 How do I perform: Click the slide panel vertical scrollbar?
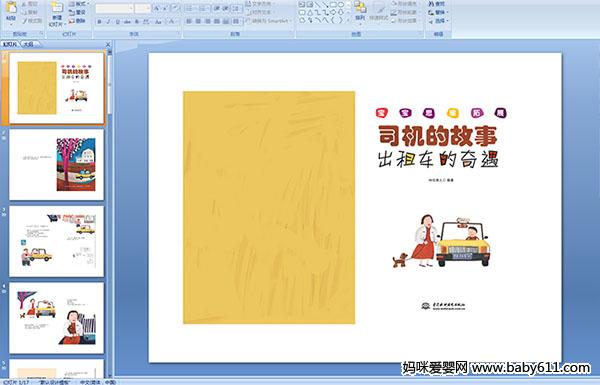point(109,214)
